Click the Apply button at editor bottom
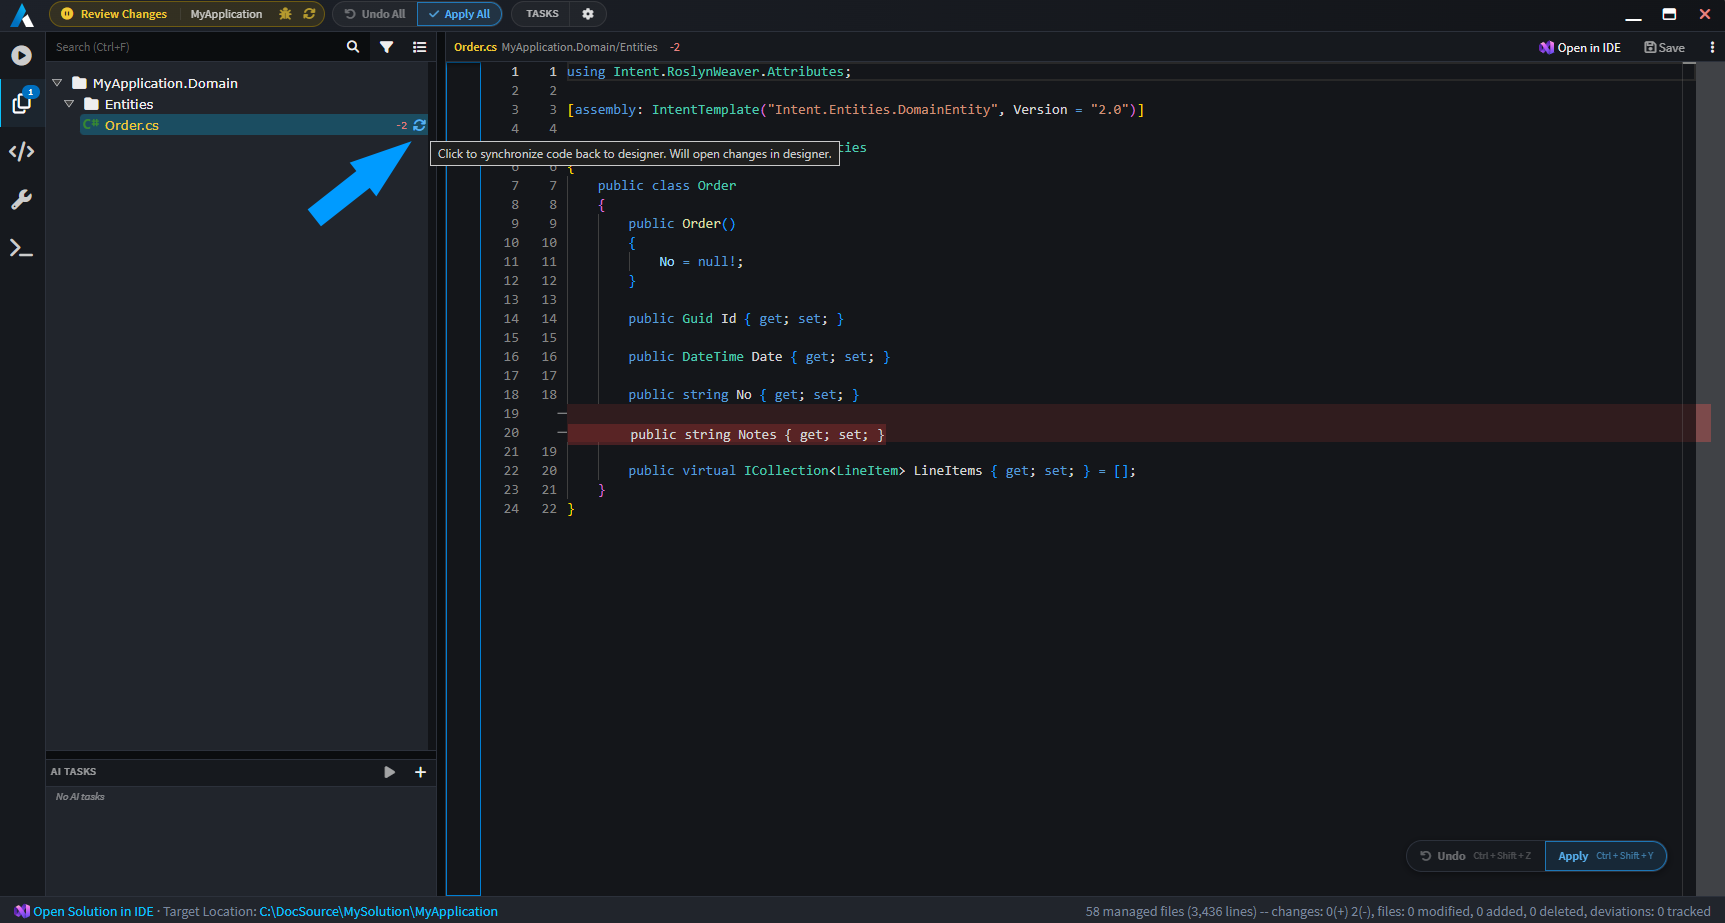This screenshot has height=923, width=1725. (1606, 856)
